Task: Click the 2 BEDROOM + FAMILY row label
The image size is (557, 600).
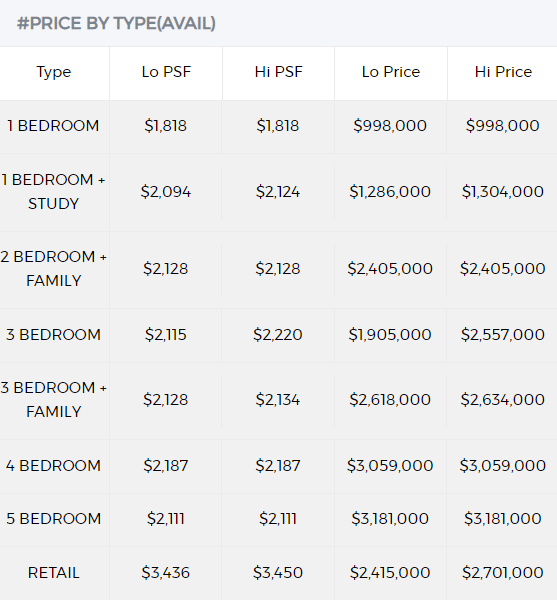Action: 53,269
